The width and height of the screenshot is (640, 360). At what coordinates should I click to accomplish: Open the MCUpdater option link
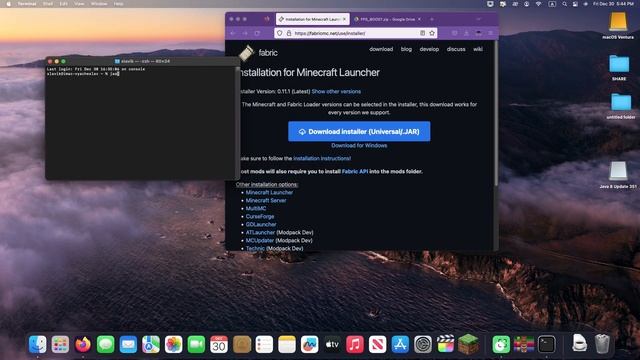(x=260, y=240)
